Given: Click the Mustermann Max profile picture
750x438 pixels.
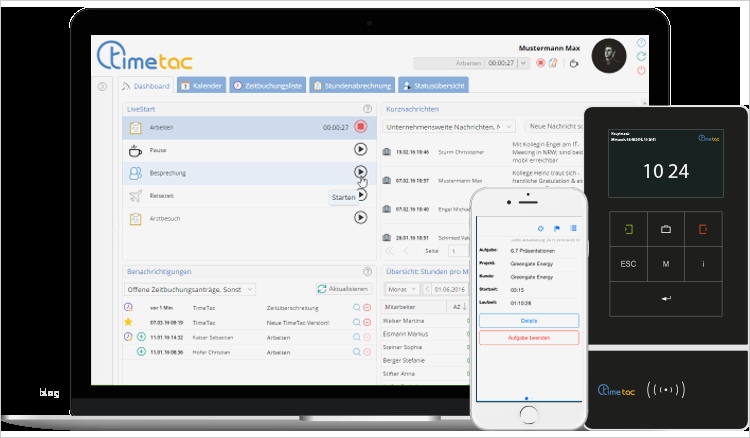Looking at the screenshot, I should tap(609, 56).
